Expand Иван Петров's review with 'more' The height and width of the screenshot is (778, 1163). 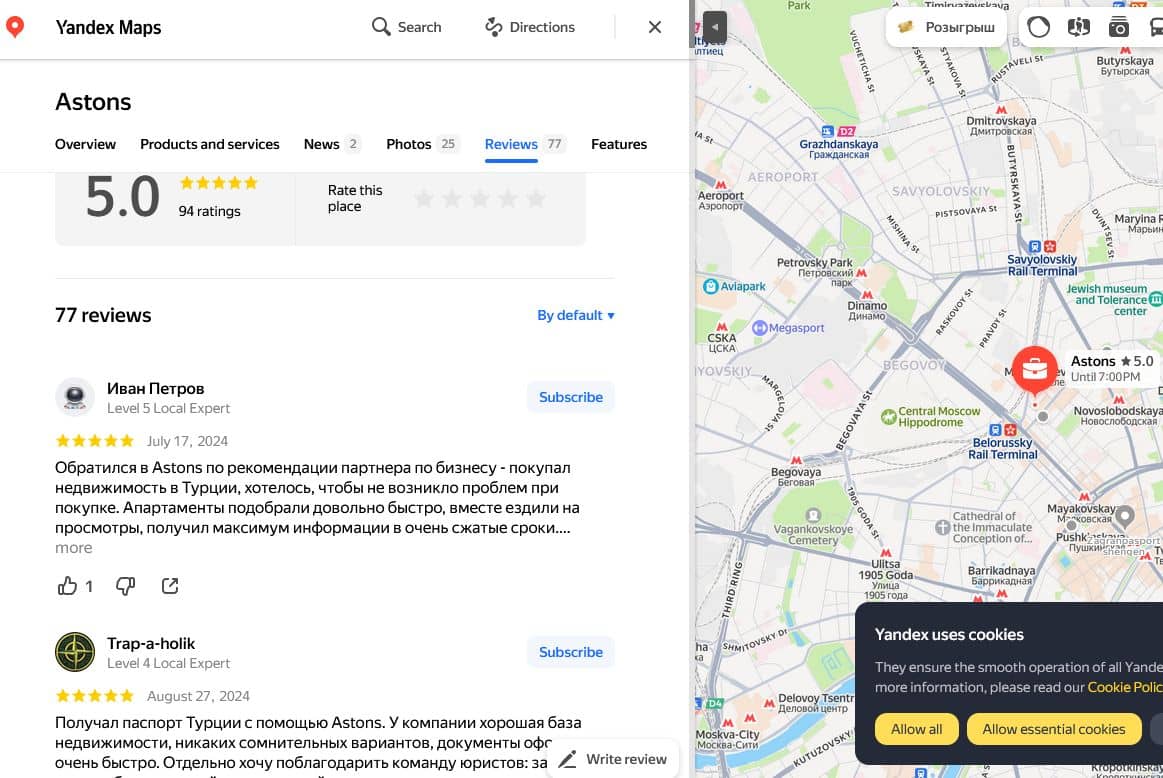[73, 548]
